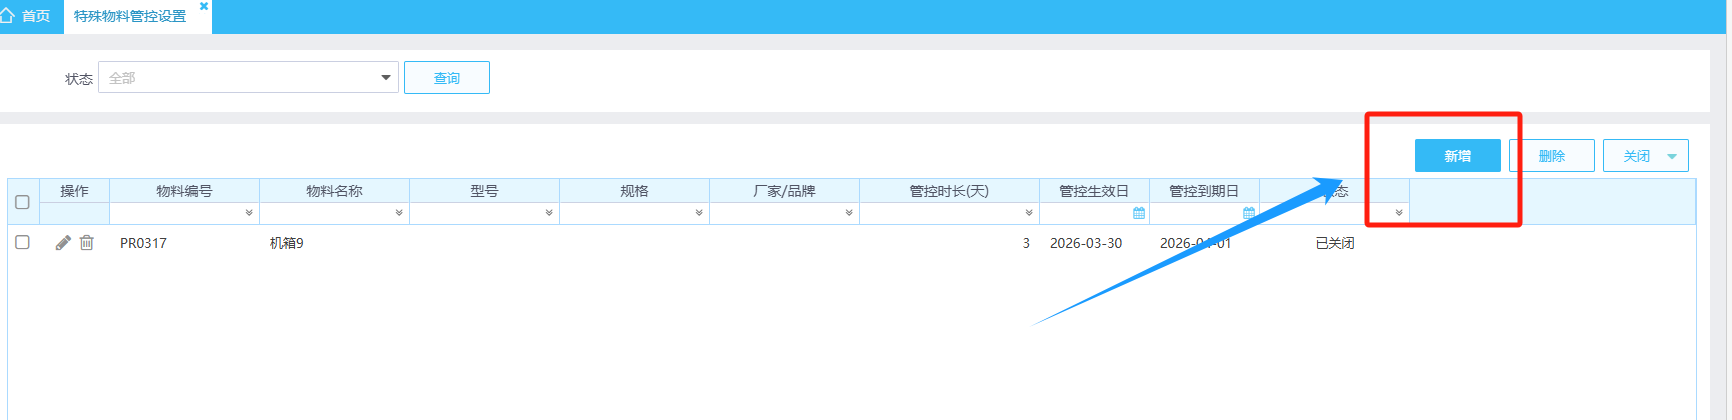
Task: Delete the PR0317 row via trash icon
Action: point(87,243)
